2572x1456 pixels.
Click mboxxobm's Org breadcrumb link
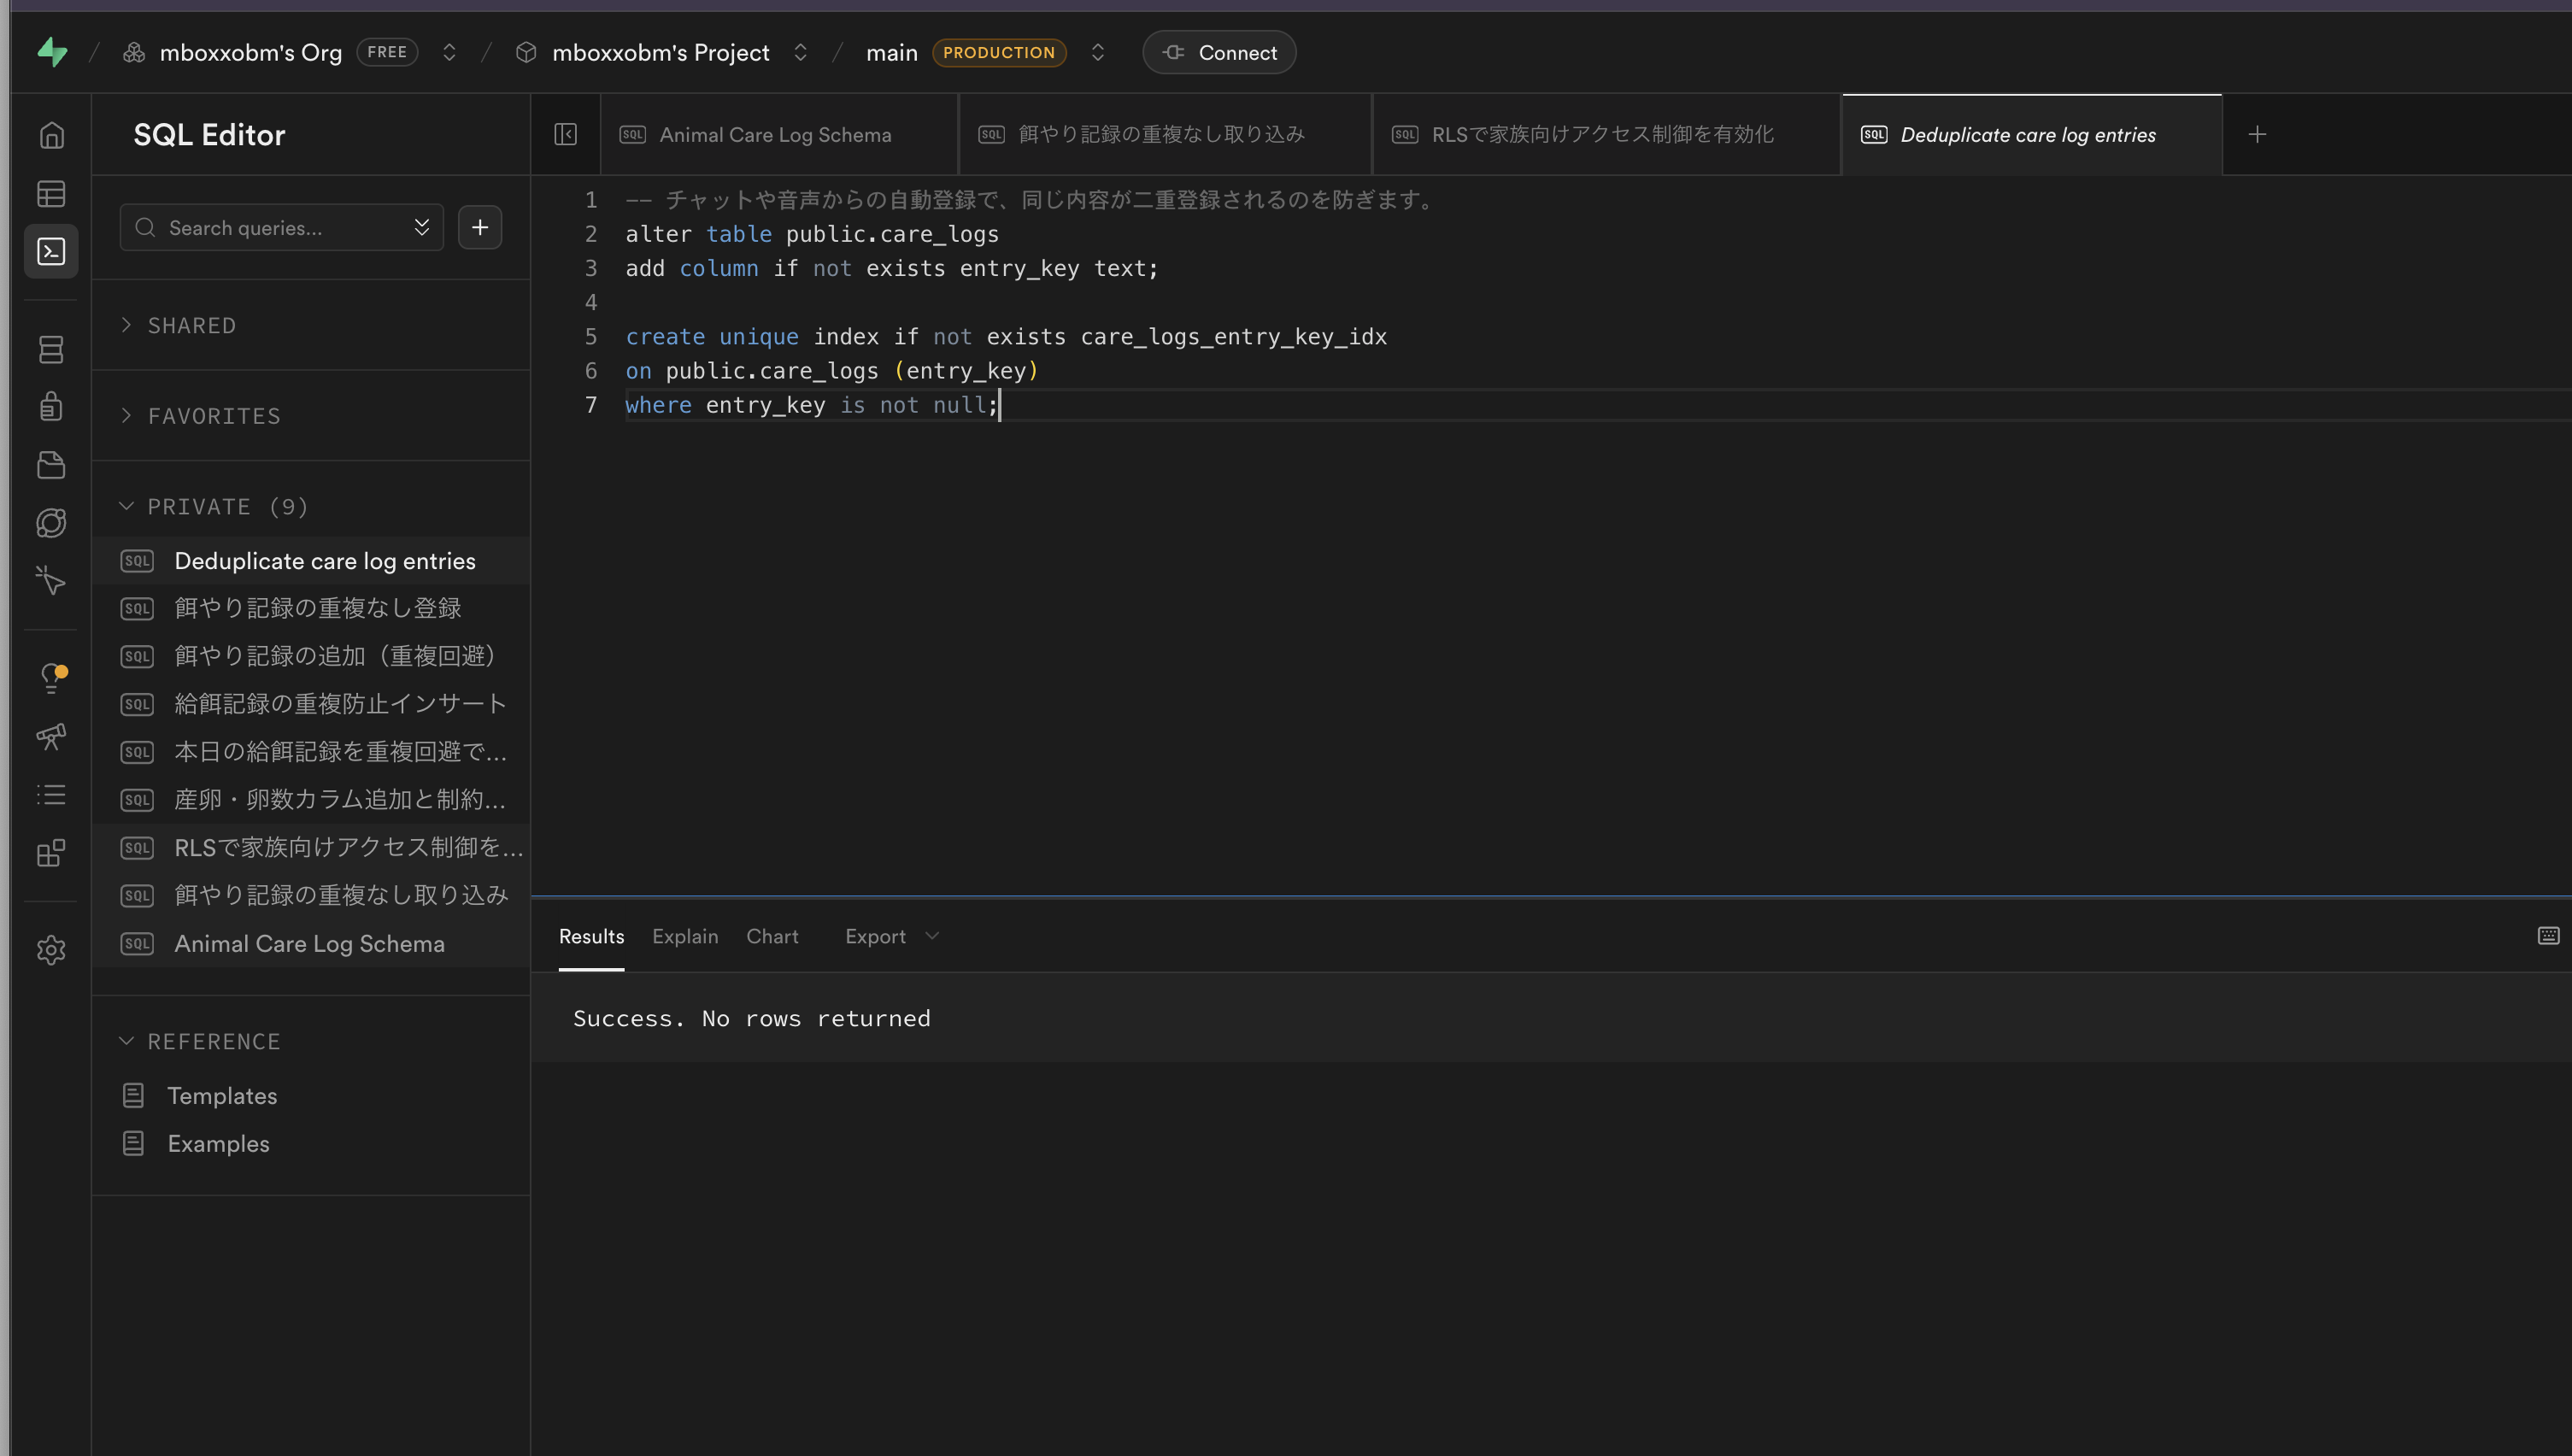point(251,52)
